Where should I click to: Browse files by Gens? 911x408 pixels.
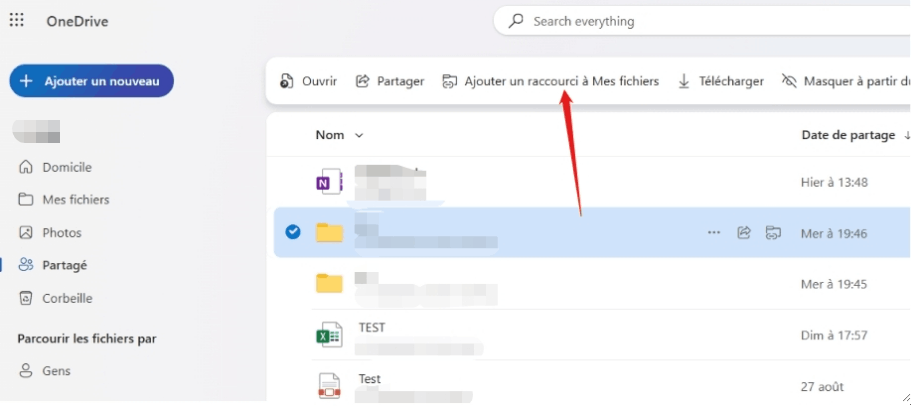(45, 371)
